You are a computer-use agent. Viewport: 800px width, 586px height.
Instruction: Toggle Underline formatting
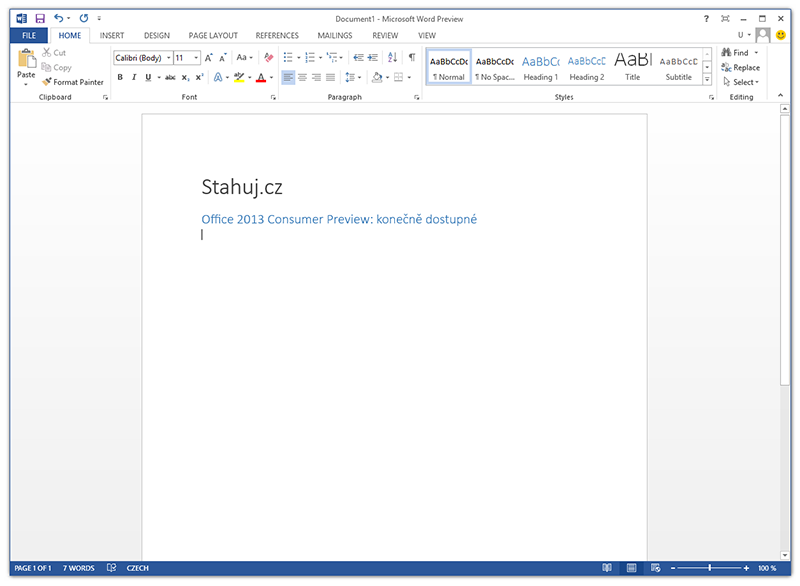(x=148, y=78)
